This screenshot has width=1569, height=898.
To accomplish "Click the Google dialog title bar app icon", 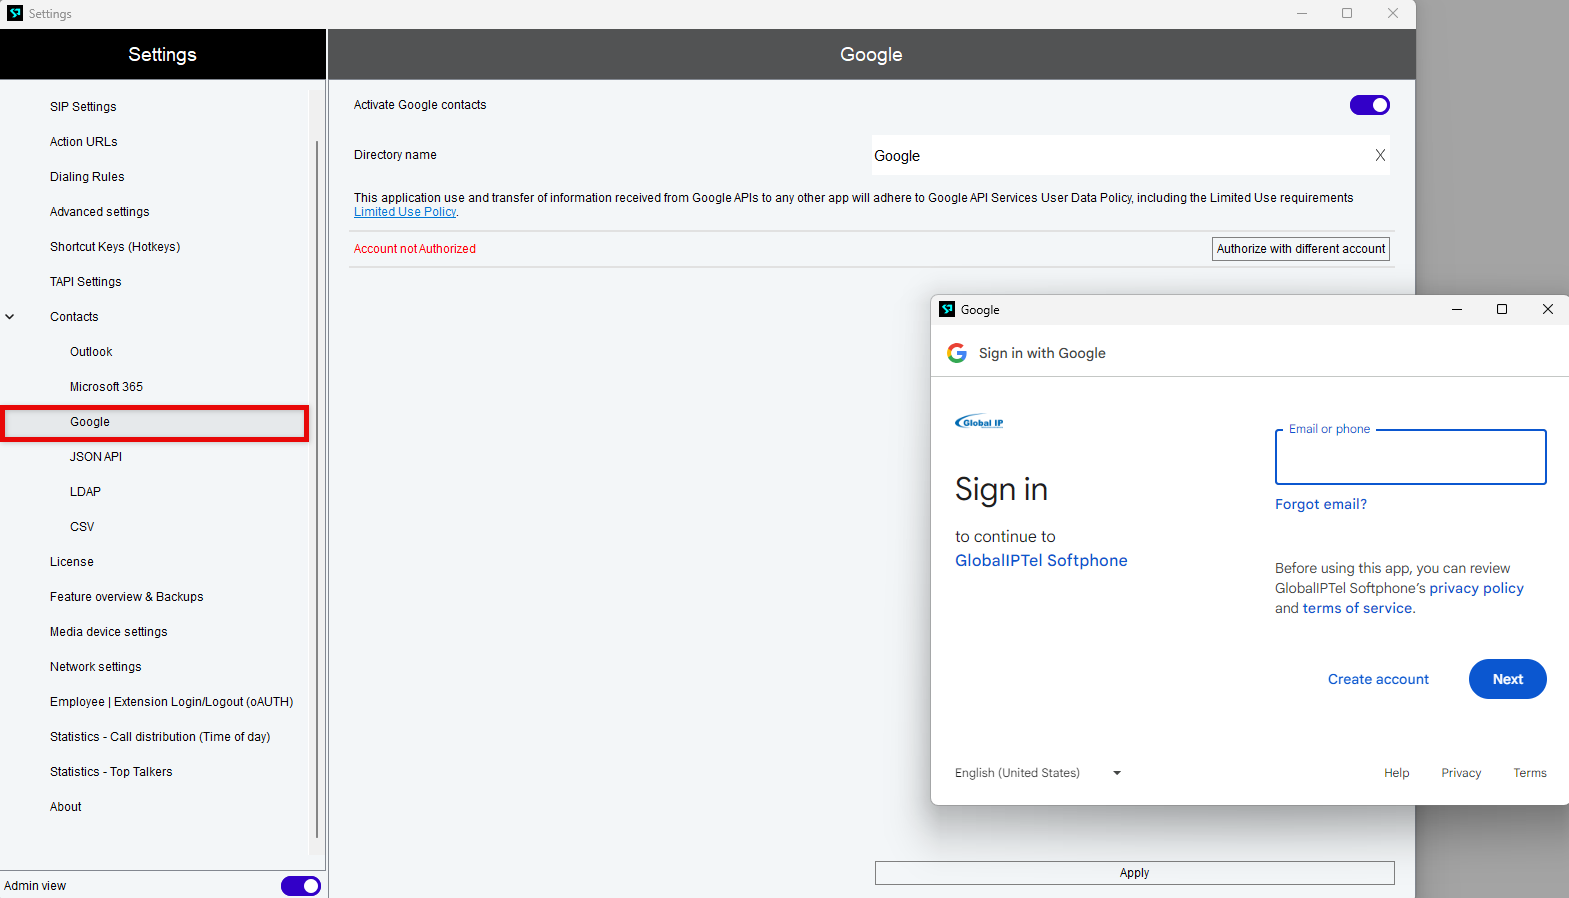I will [947, 309].
